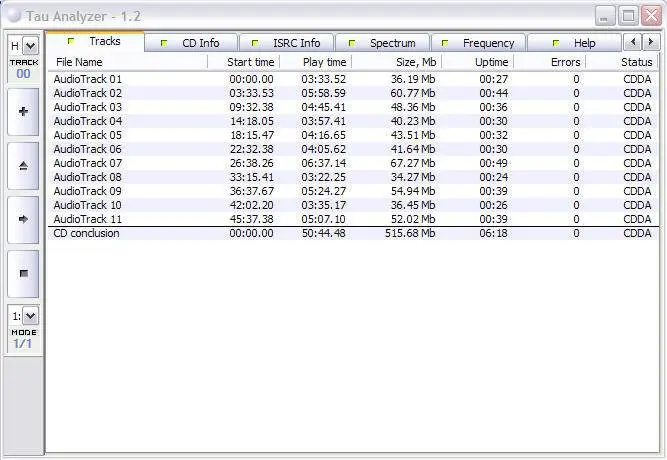Sort by File Name column header

tap(127, 62)
